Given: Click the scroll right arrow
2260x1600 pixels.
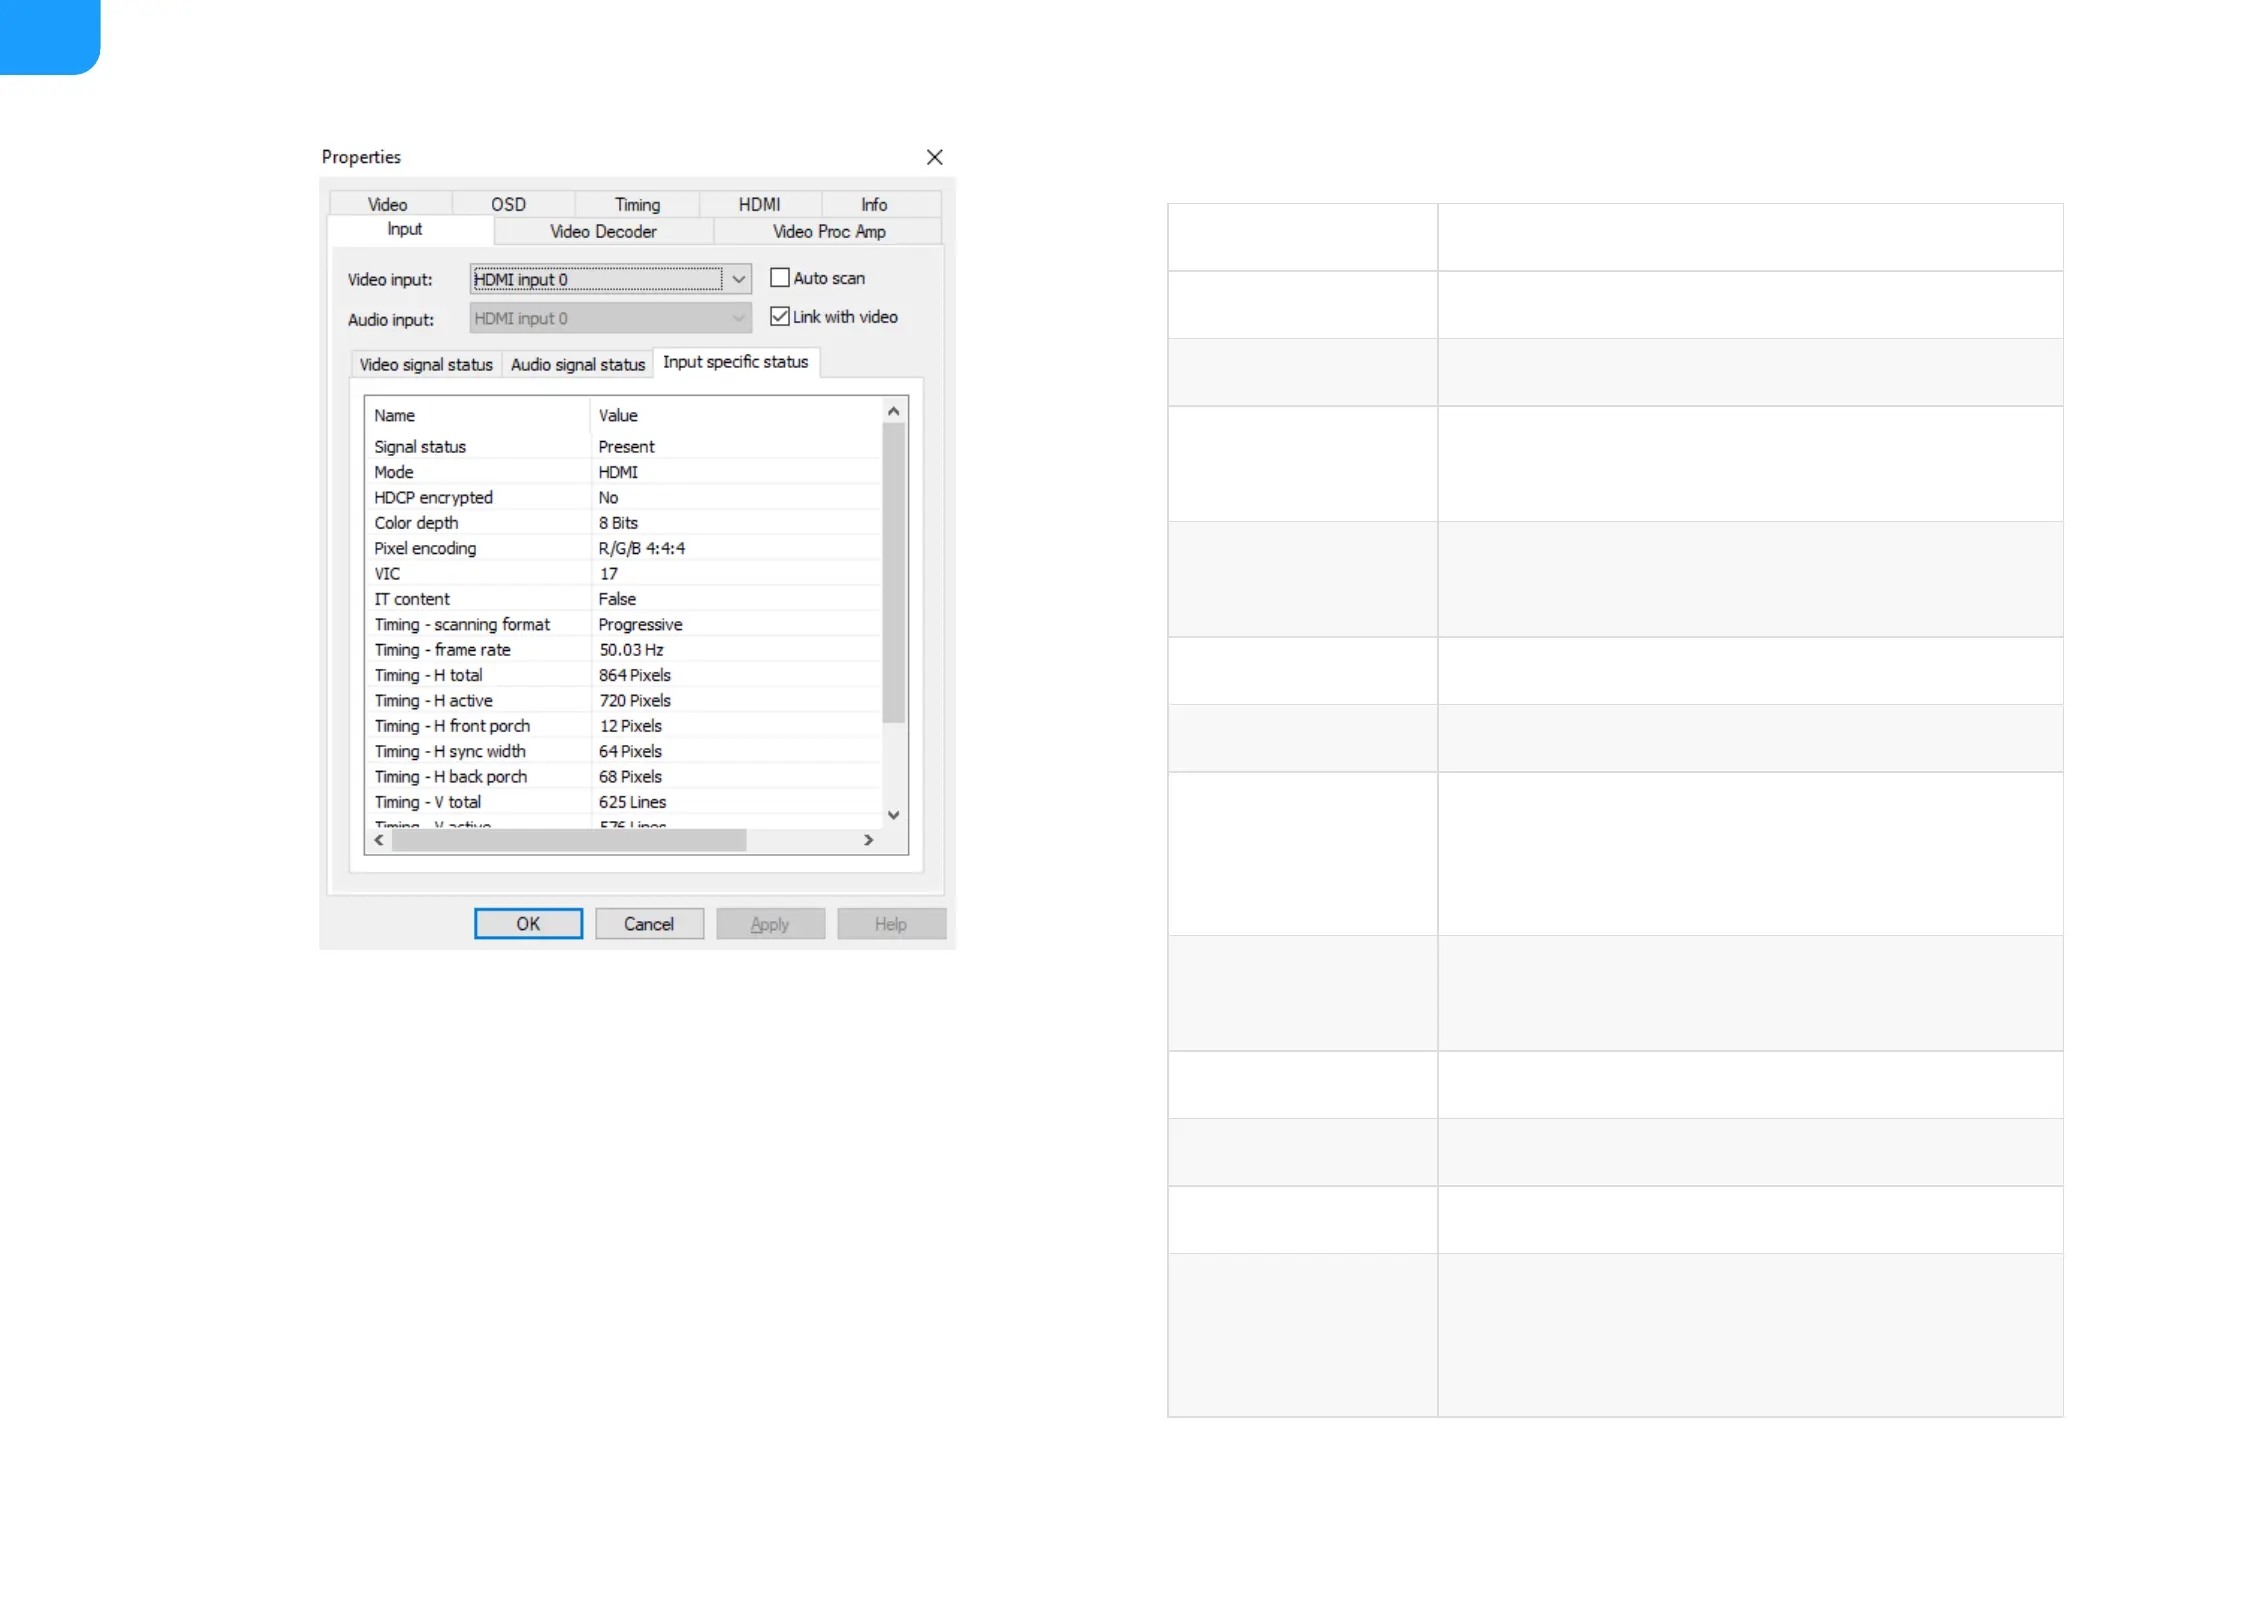Looking at the screenshot, I should 868,840.
